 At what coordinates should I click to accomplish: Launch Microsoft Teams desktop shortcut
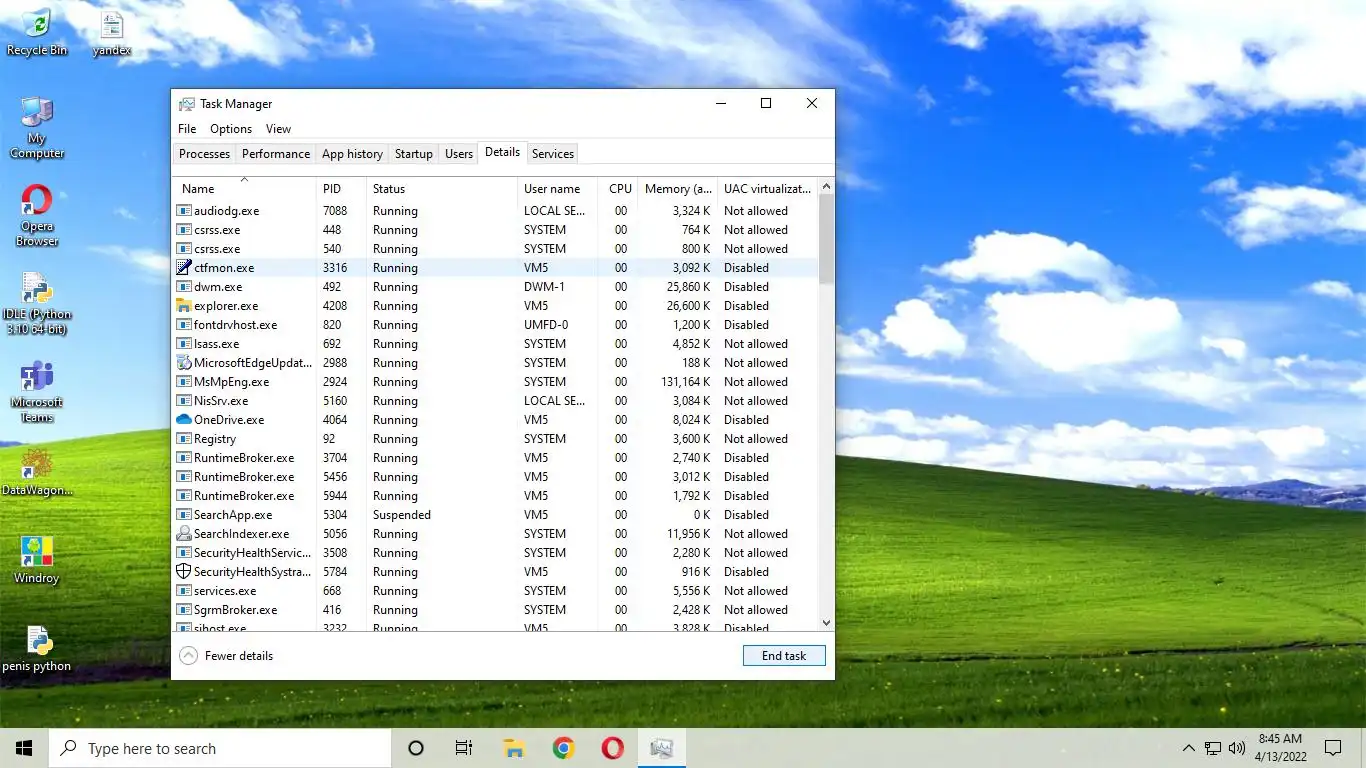37,391
